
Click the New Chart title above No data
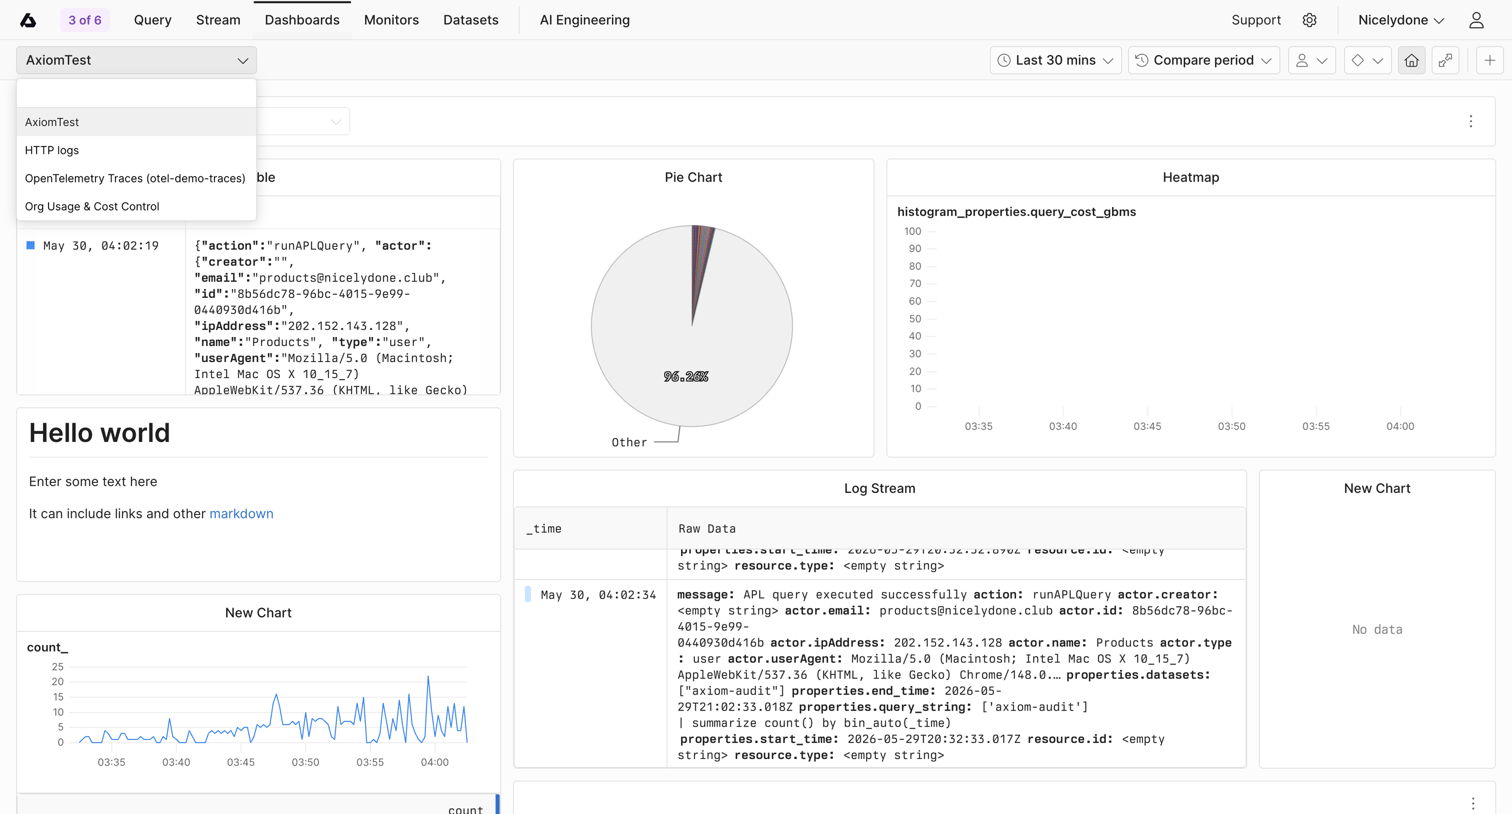[x=1377, y=488]
